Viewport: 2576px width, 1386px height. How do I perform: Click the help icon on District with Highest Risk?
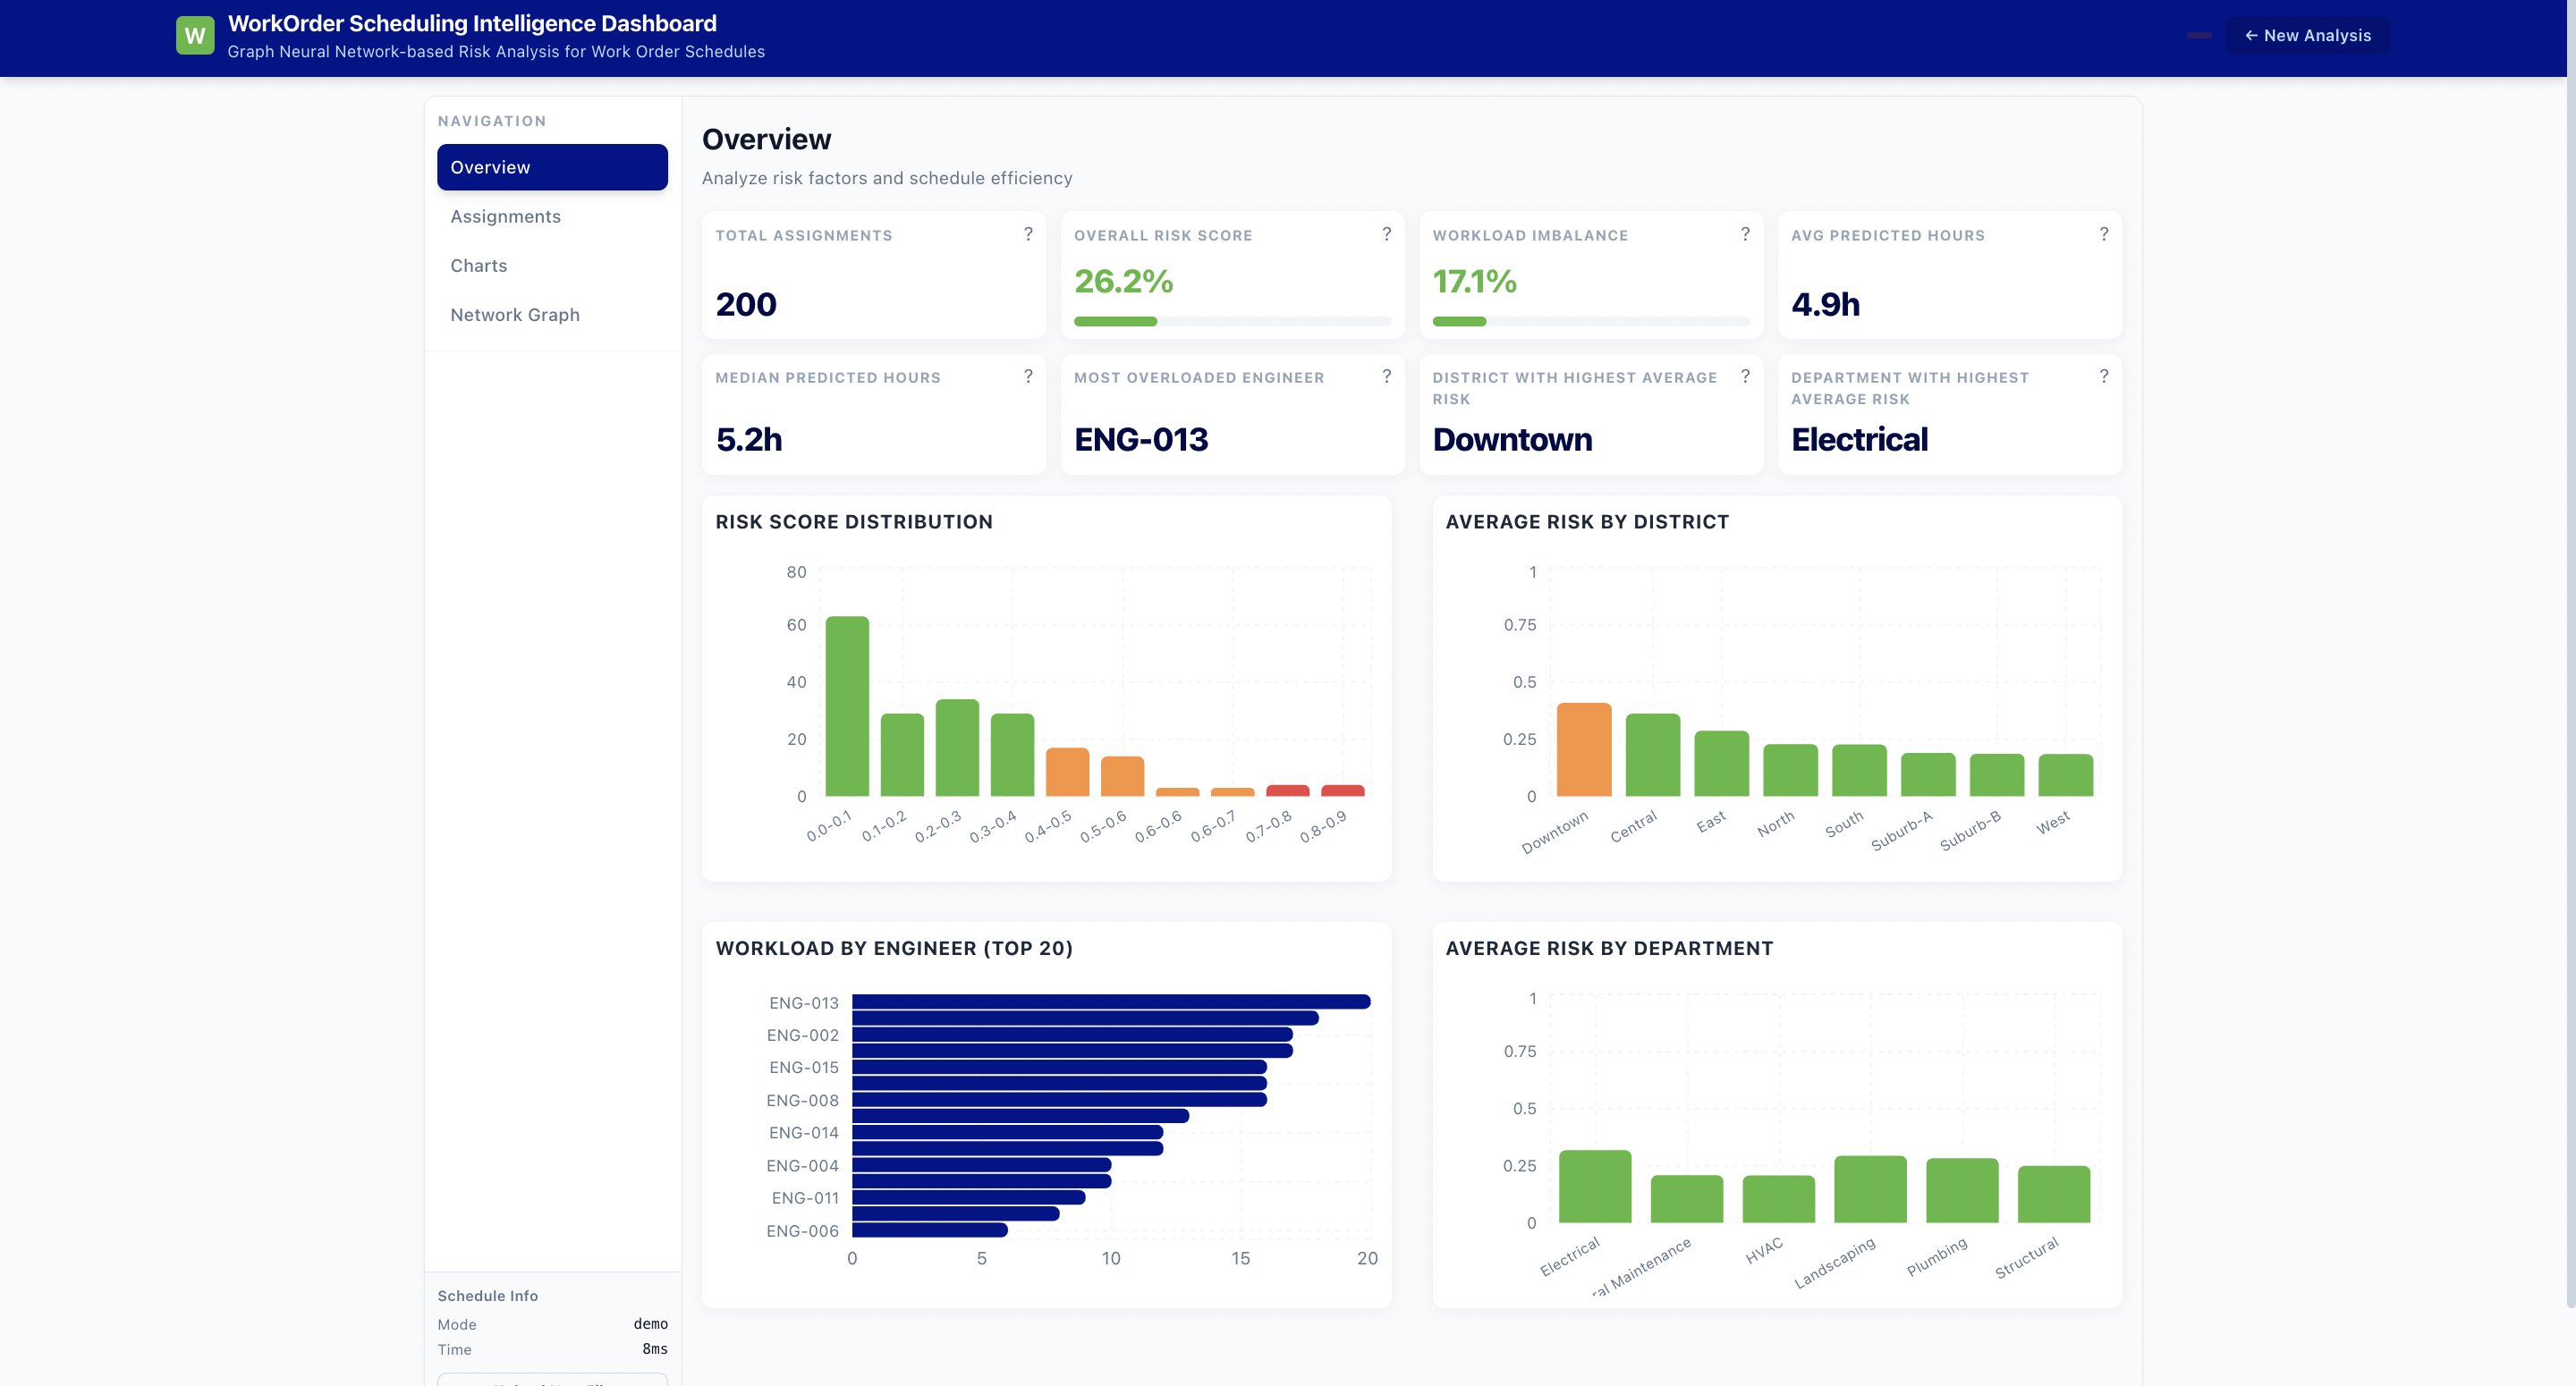(x=1746, y=376)
